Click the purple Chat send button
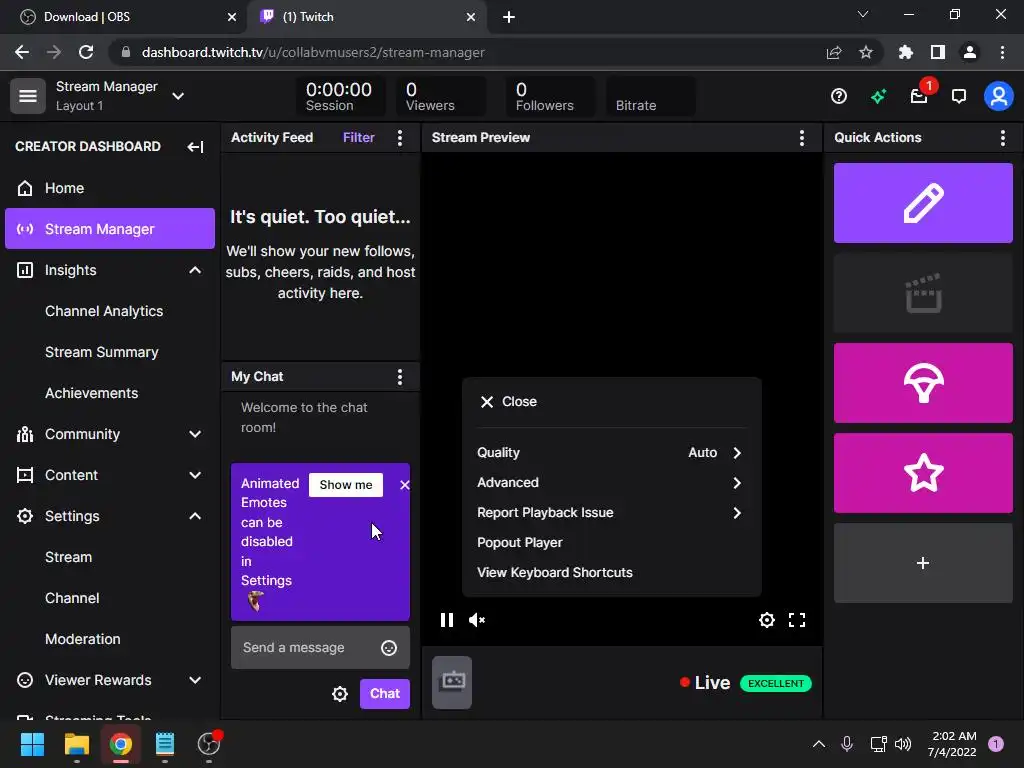Image resolution: width=1024 pixels, height=768 pixels. click(x=385, y=694)
